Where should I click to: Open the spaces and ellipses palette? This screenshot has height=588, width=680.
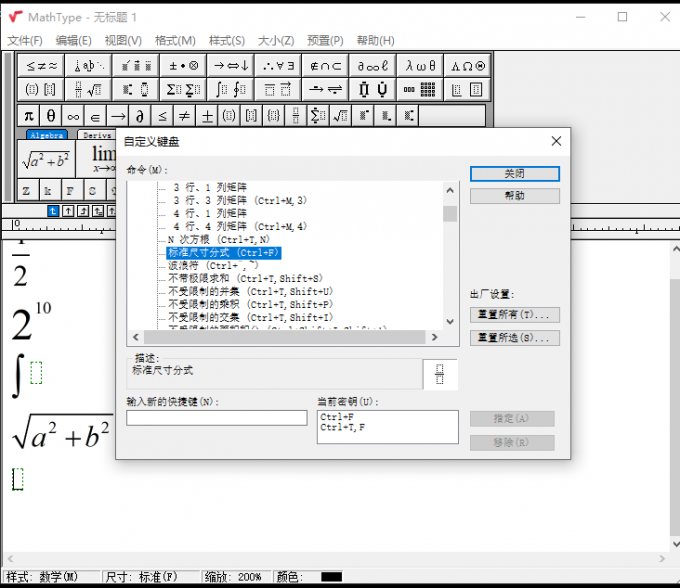88,66
